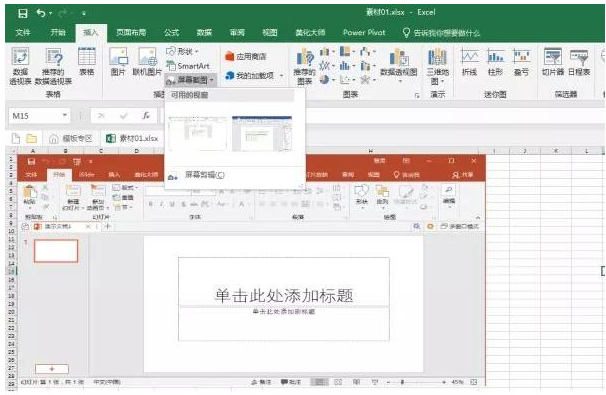The width and height of the screenshot is (606, 395).
Task: Insert a statistic histogram chart
Action: coord(347,66)
